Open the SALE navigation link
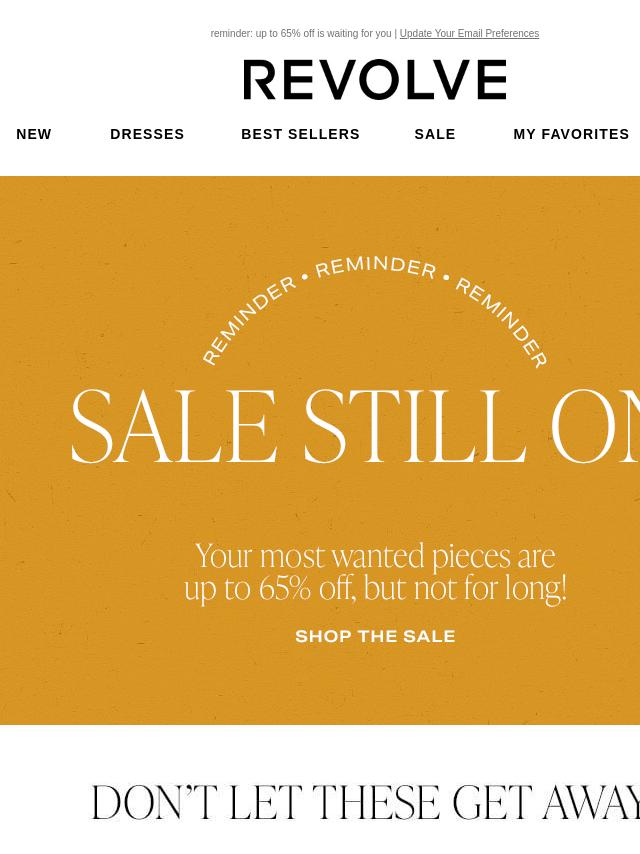Image resolution: width=640 pixels, height=854 pixels. pos(435,134)
